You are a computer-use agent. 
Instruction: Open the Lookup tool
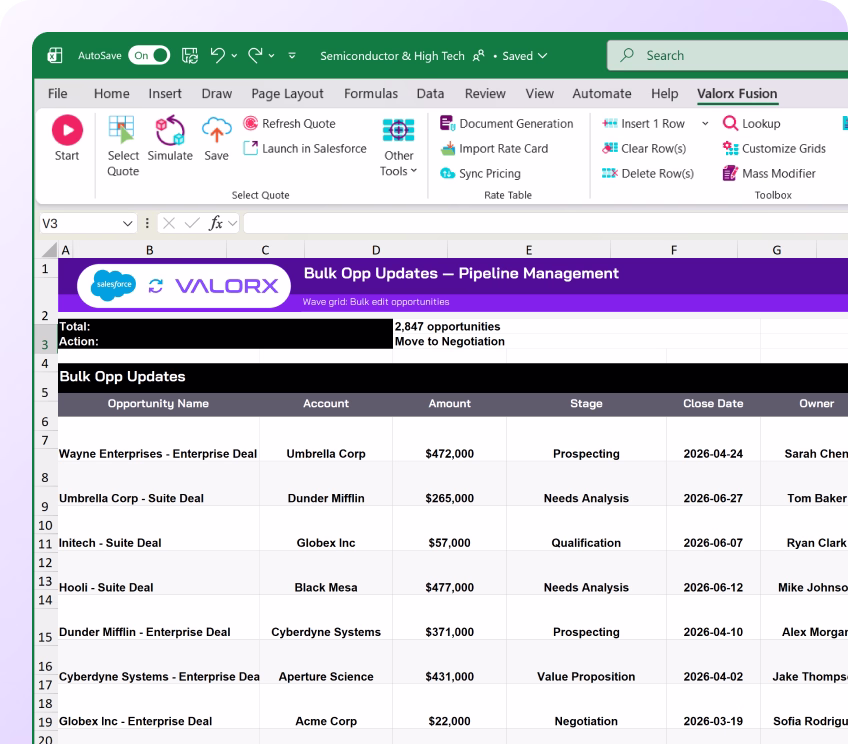752,123
